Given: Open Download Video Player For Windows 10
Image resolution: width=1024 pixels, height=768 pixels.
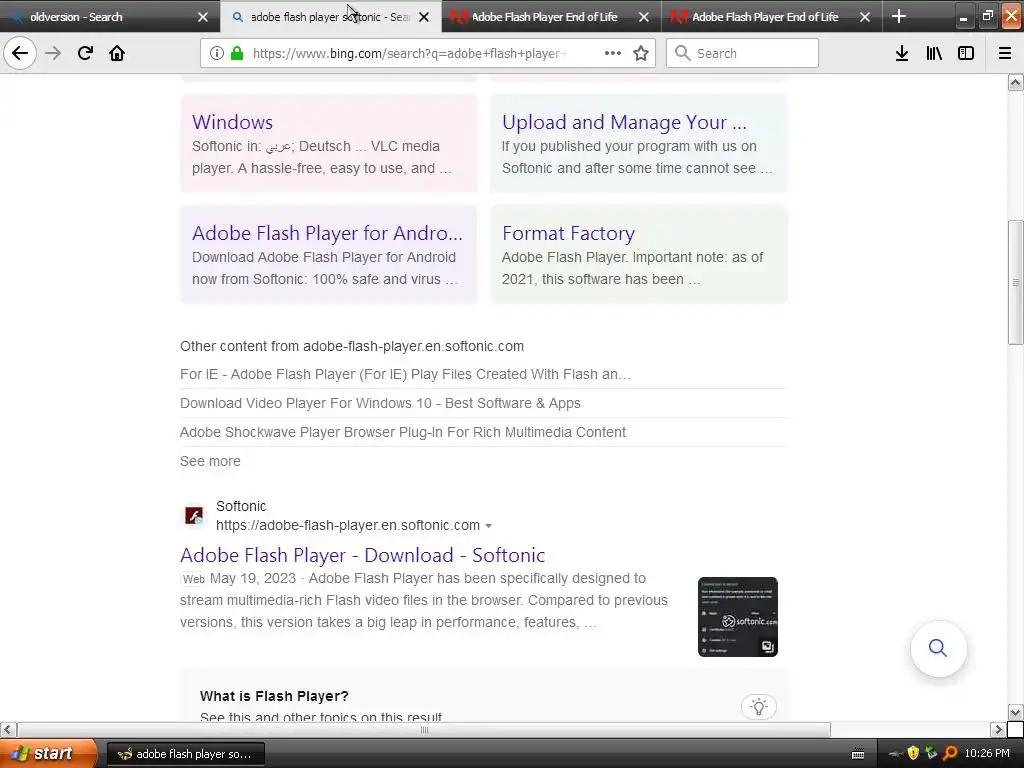Looking at the screenshot, I should pos(380,403).
